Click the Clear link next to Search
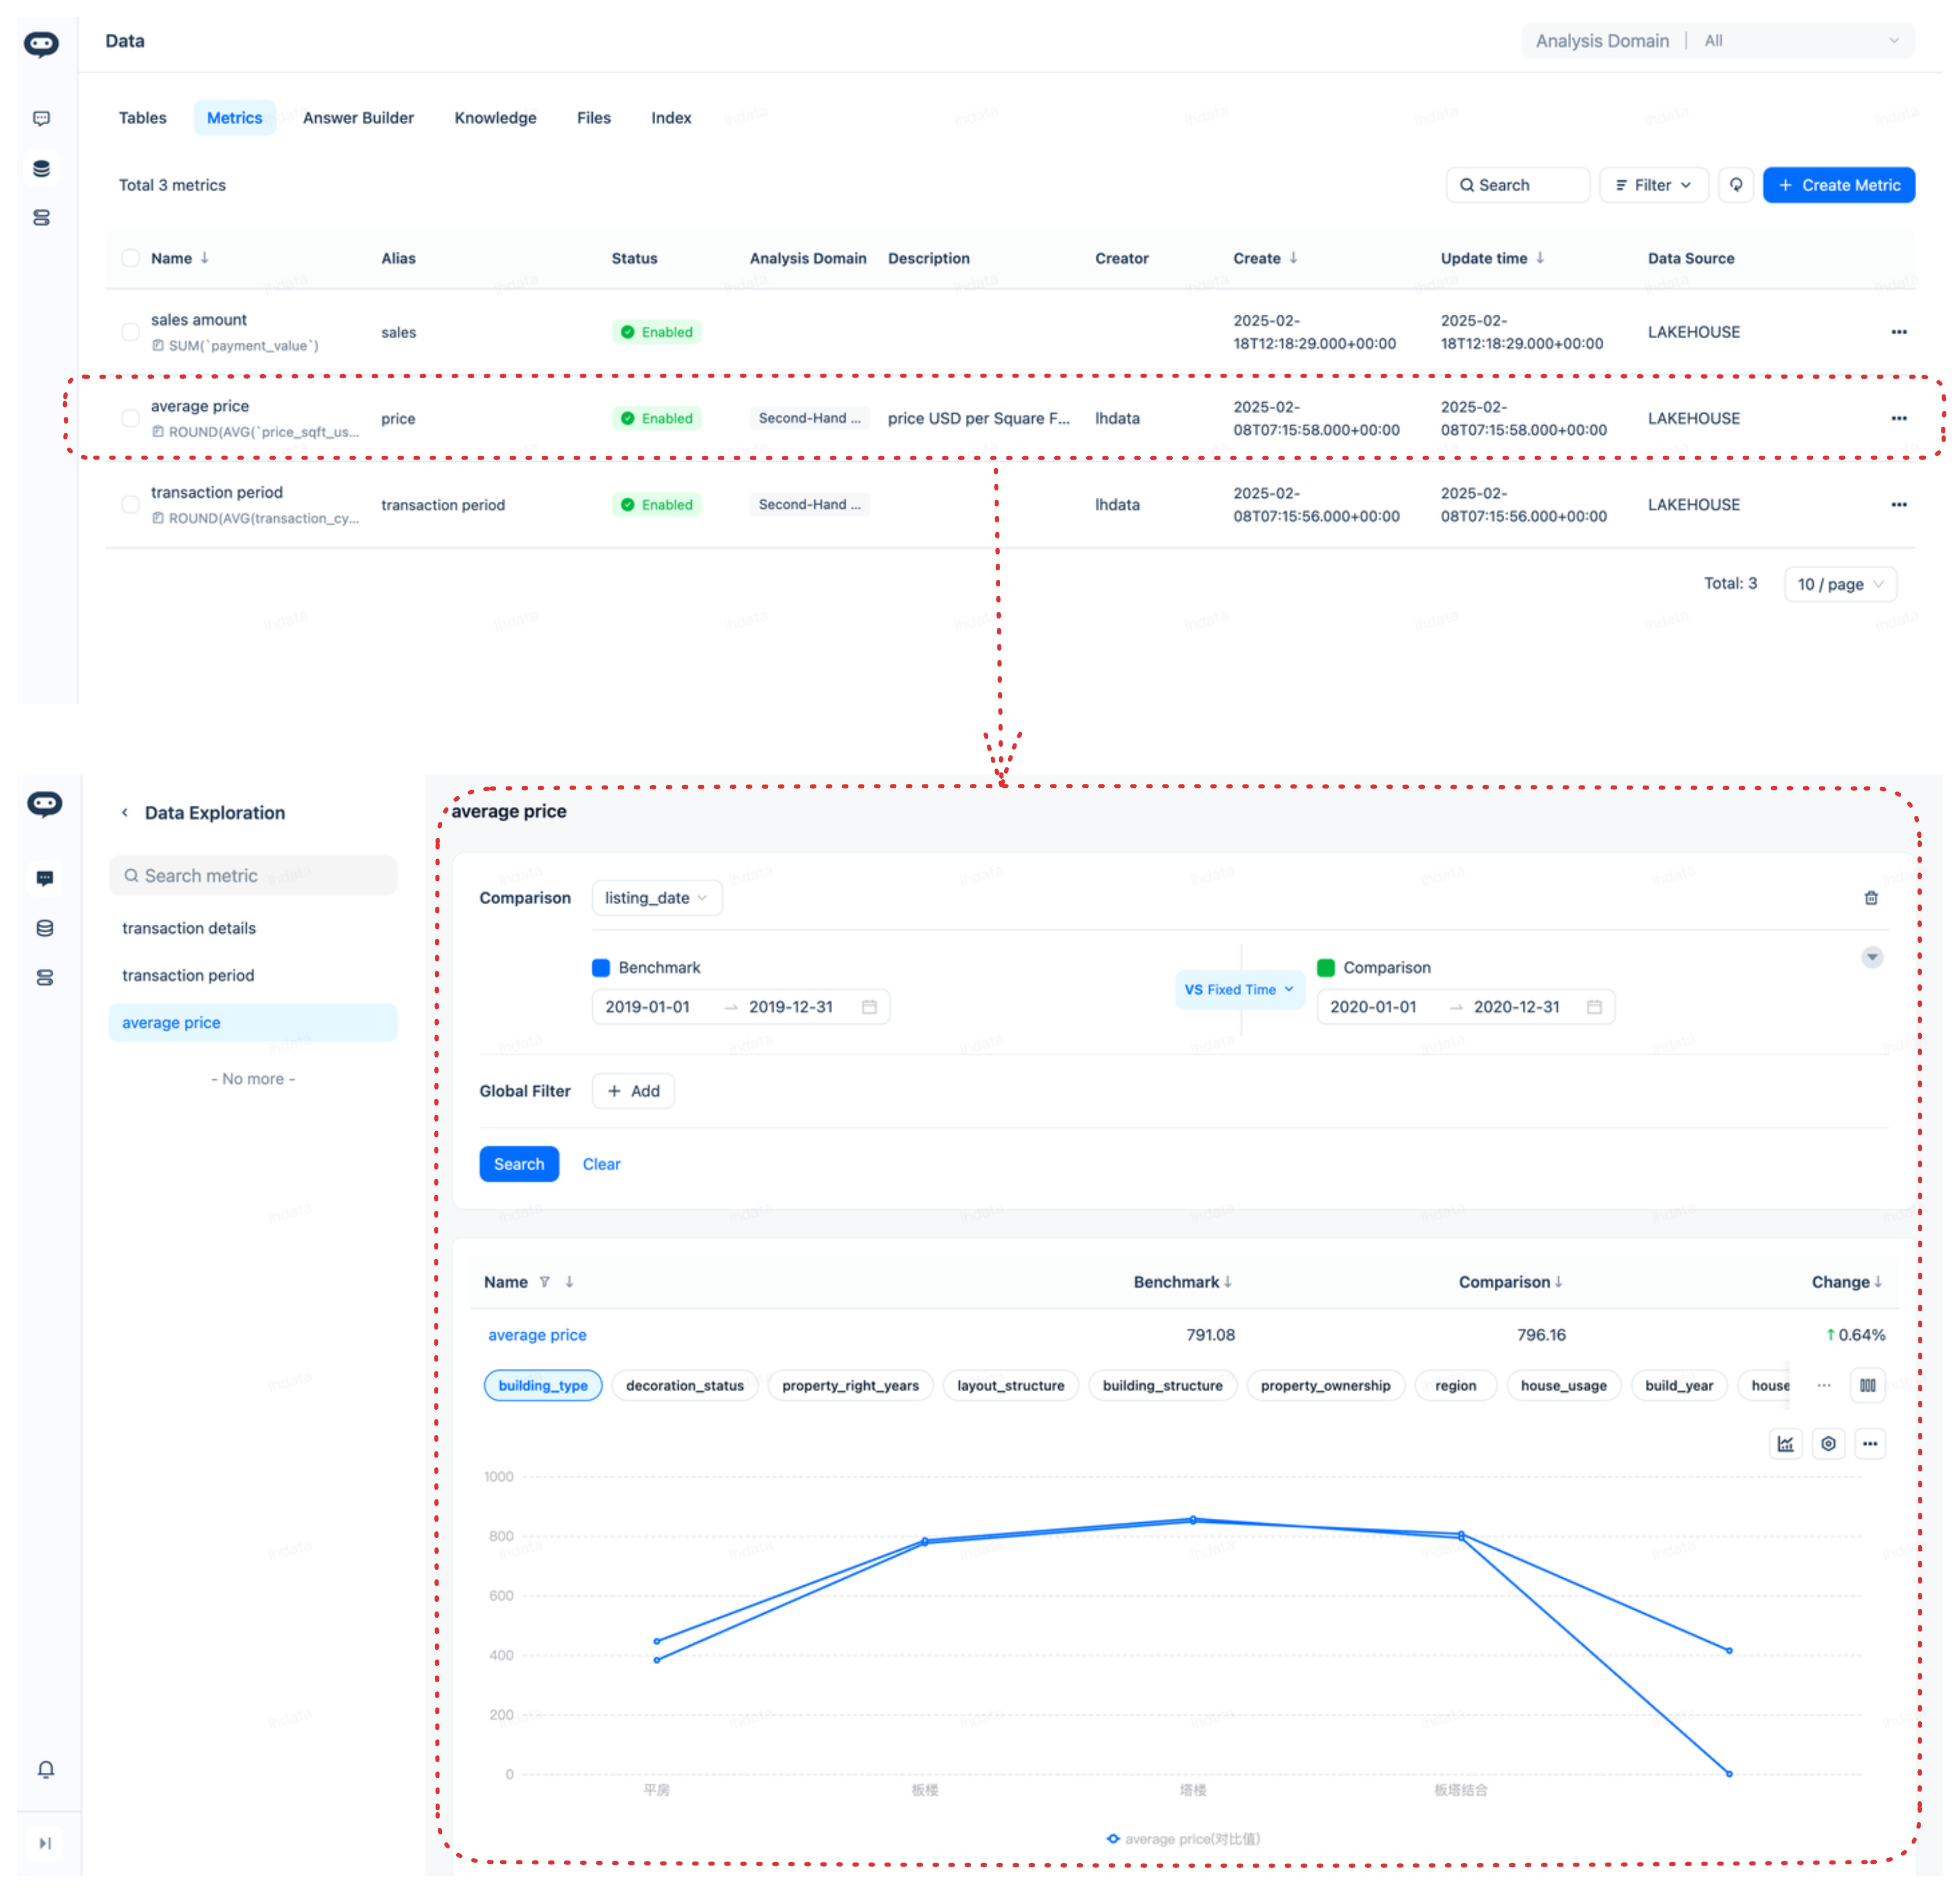Screen dimensions: 1960x1893 (601, 1164)
